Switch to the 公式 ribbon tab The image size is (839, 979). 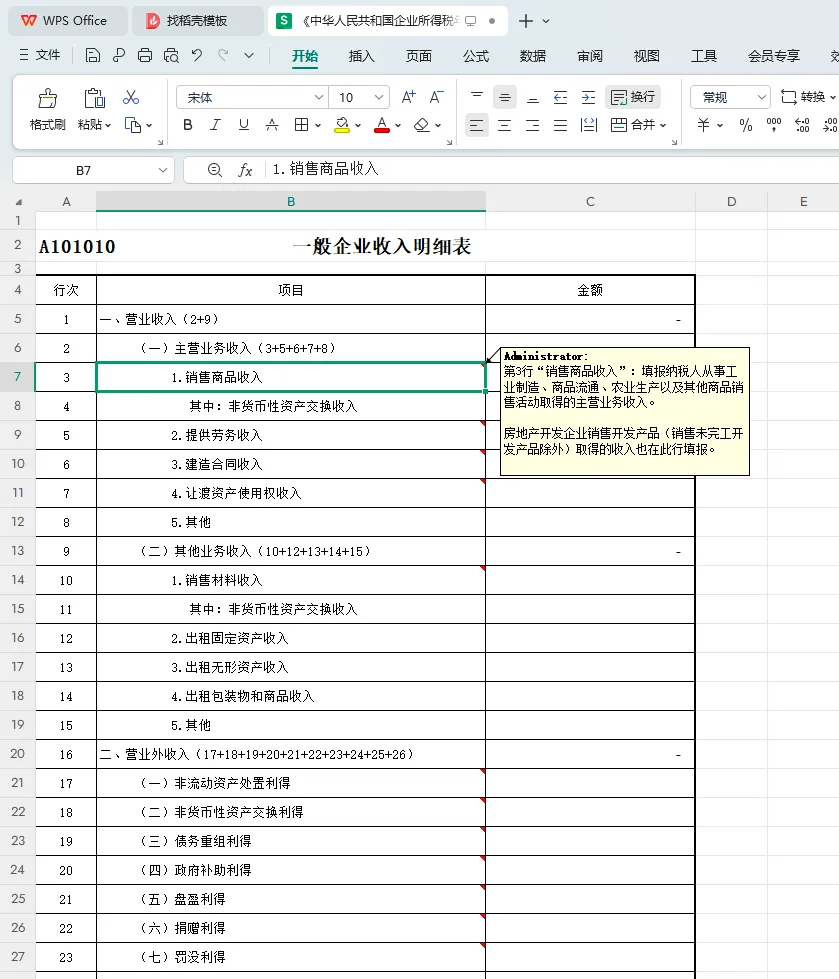click(476, 56)
